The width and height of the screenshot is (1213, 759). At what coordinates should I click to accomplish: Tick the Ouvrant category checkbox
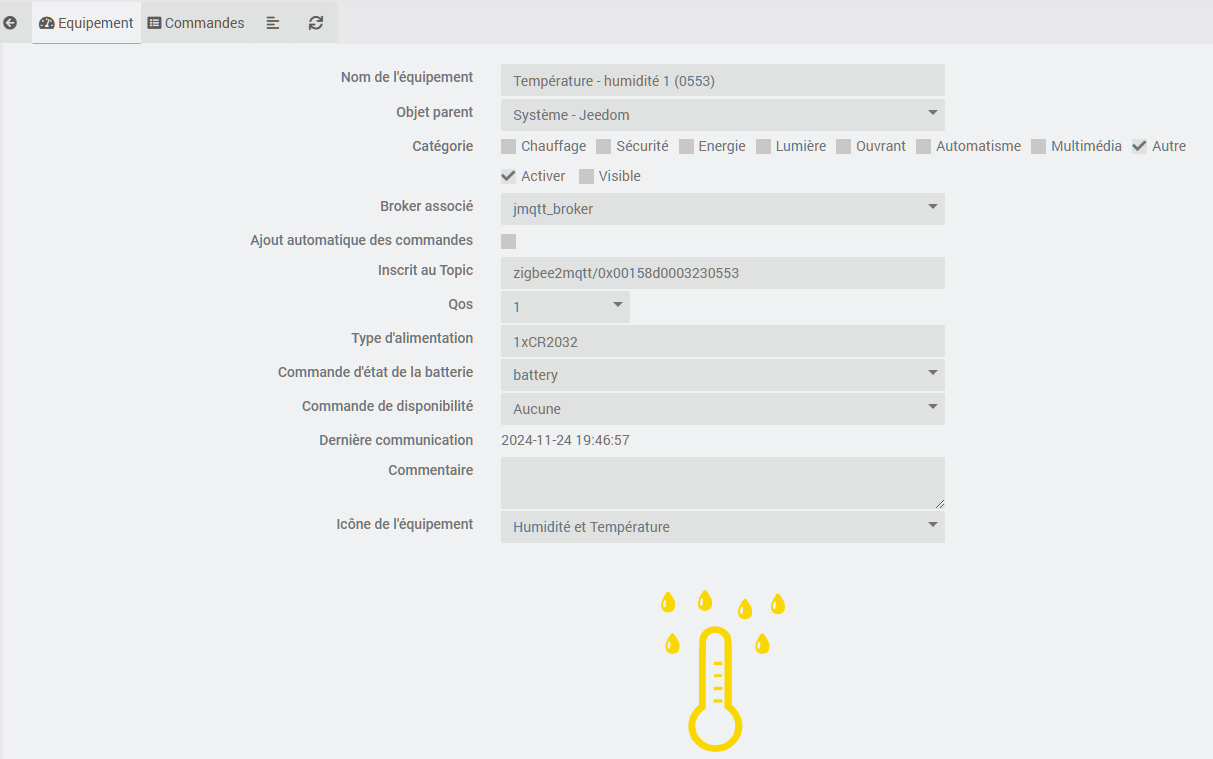tap(843, 146)
